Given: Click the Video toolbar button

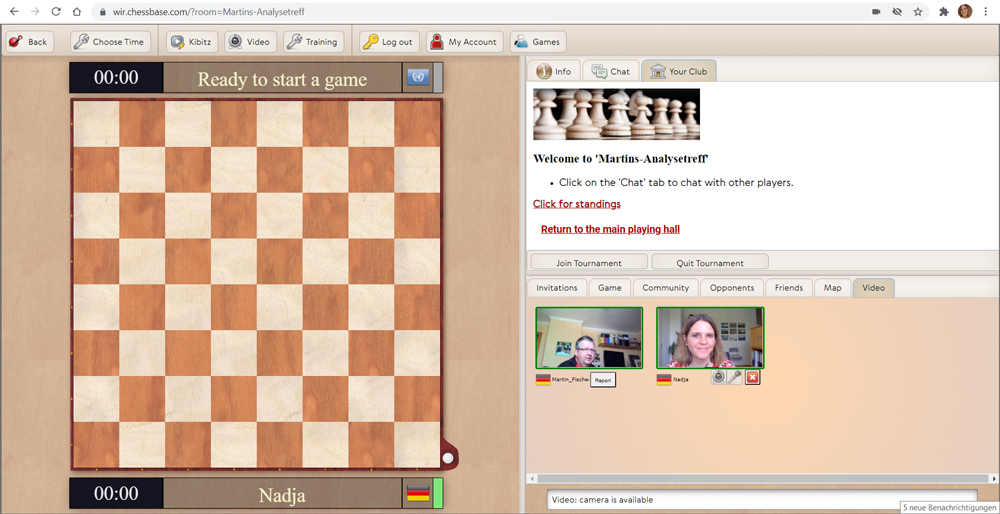Looking at the screenshot, I should pos(248,42).
